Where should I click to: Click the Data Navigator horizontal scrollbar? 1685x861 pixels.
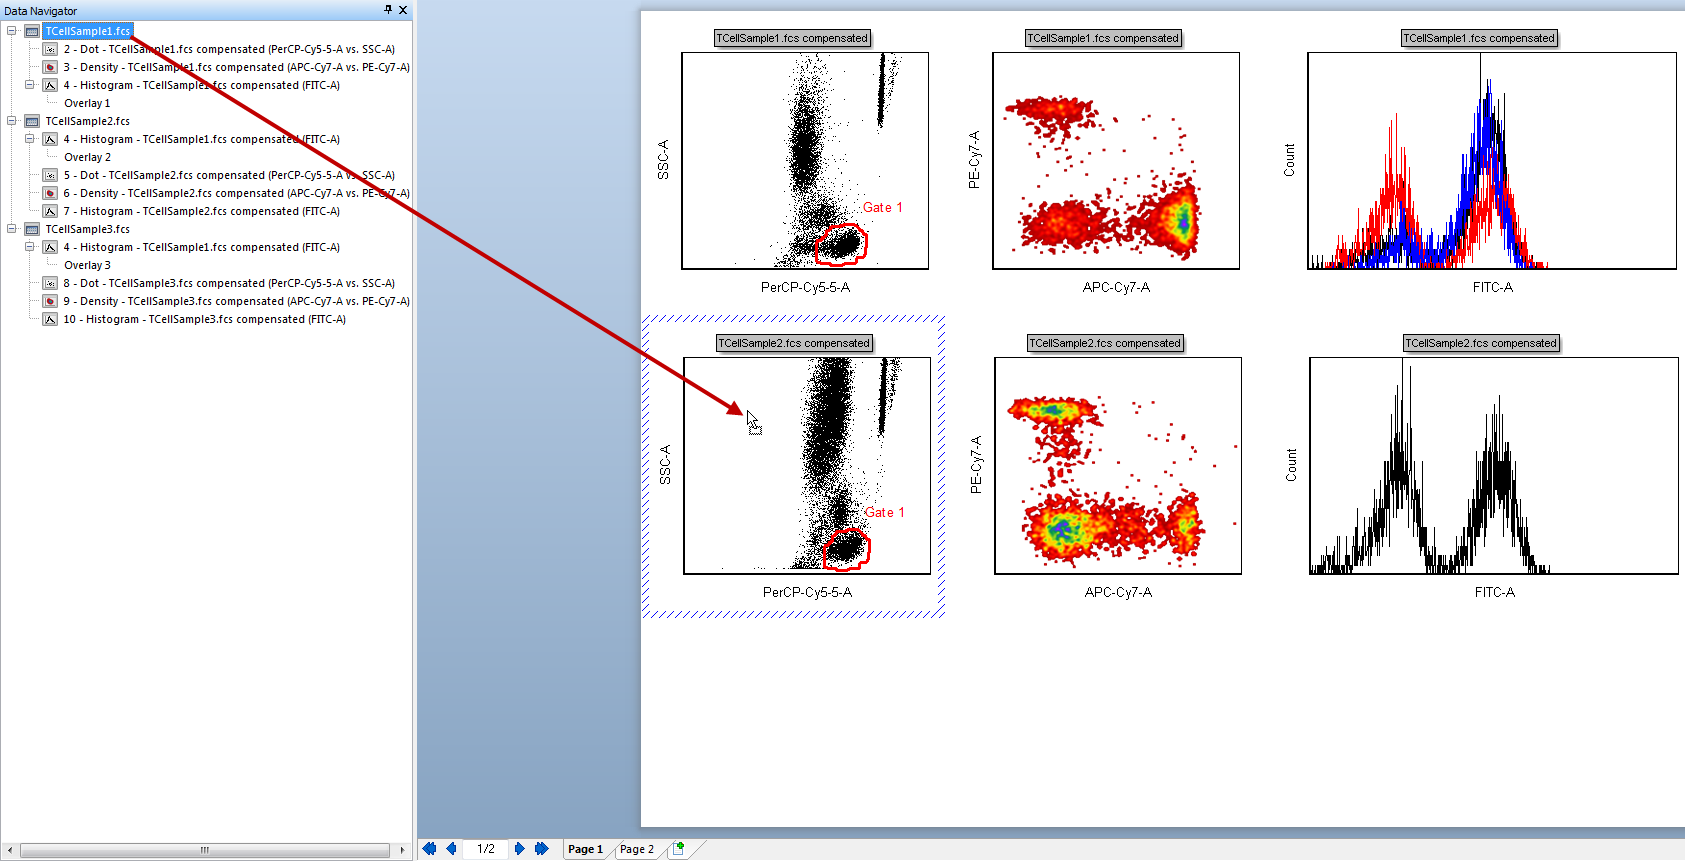(204, 850)
